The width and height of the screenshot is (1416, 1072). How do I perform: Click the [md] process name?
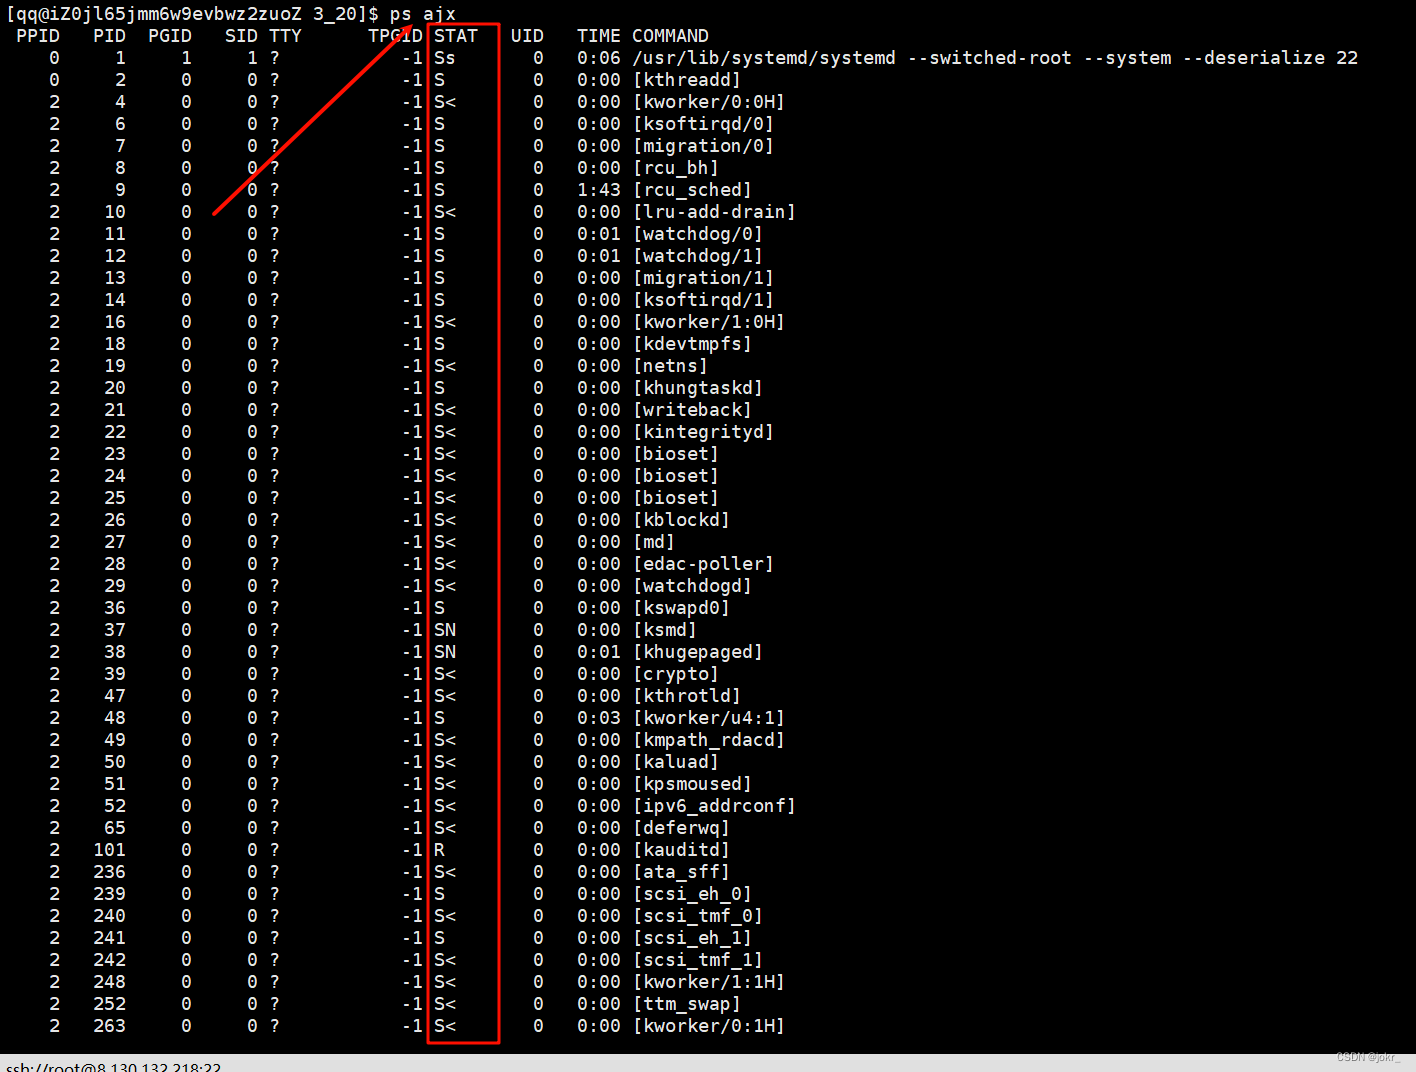tap(654, 542)
